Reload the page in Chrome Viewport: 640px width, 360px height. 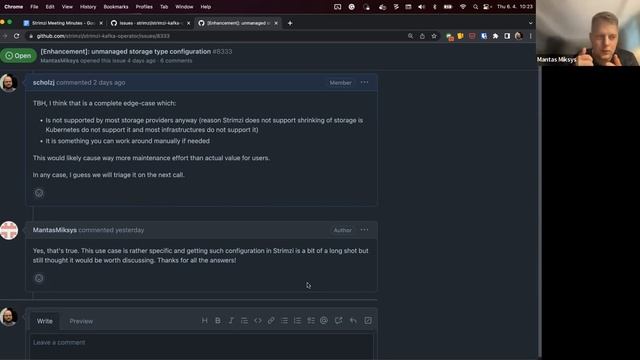pyautogui.click(x=16, y=36)
